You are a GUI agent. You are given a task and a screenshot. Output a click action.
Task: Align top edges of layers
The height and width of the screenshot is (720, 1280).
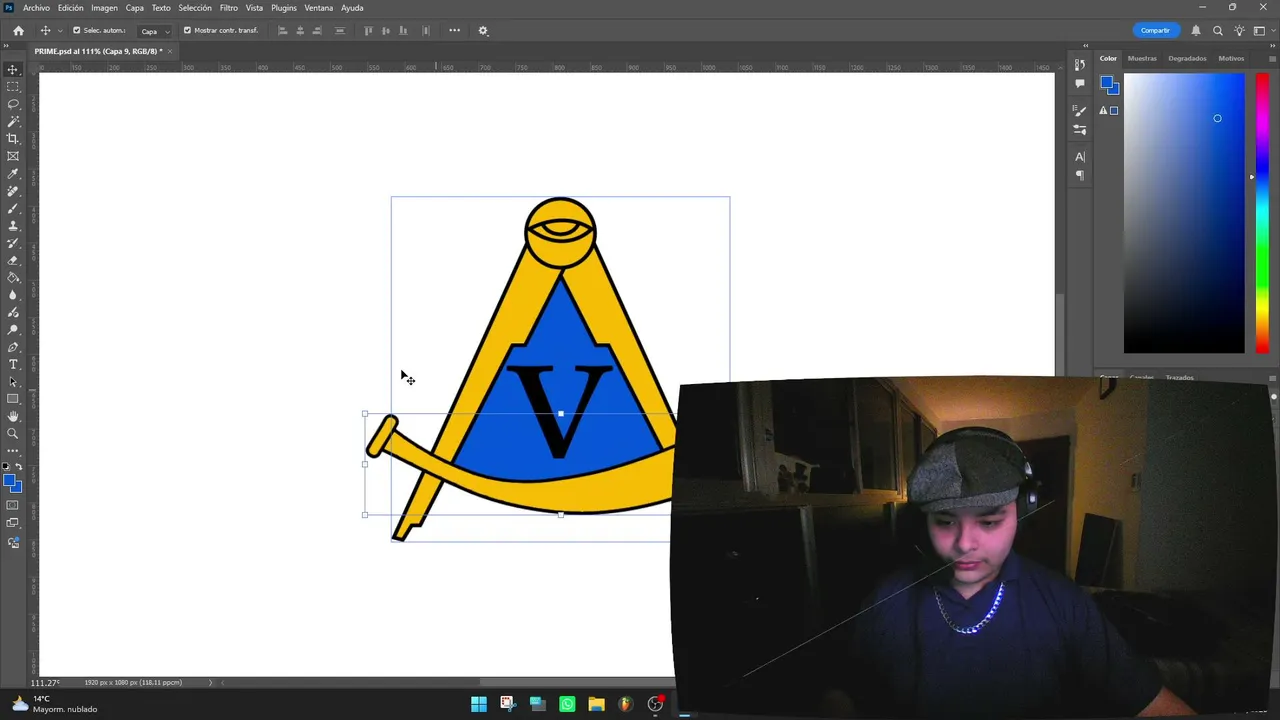coord(368,30)
